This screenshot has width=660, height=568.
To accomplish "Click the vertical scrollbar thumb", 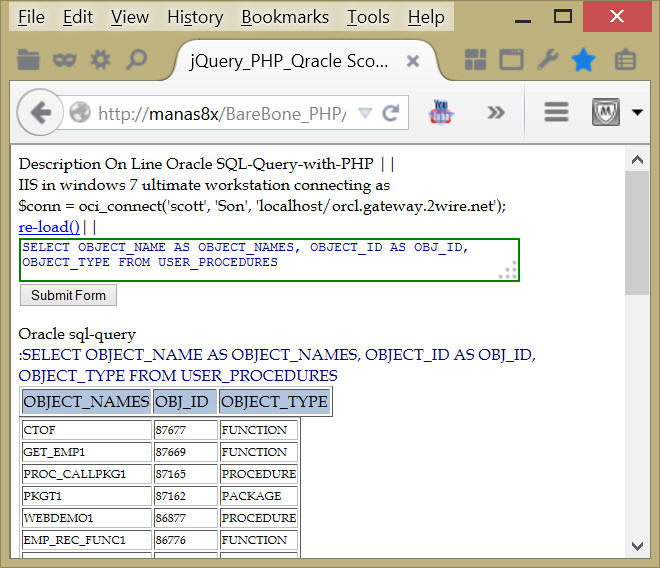I will (x=637, y=233).
